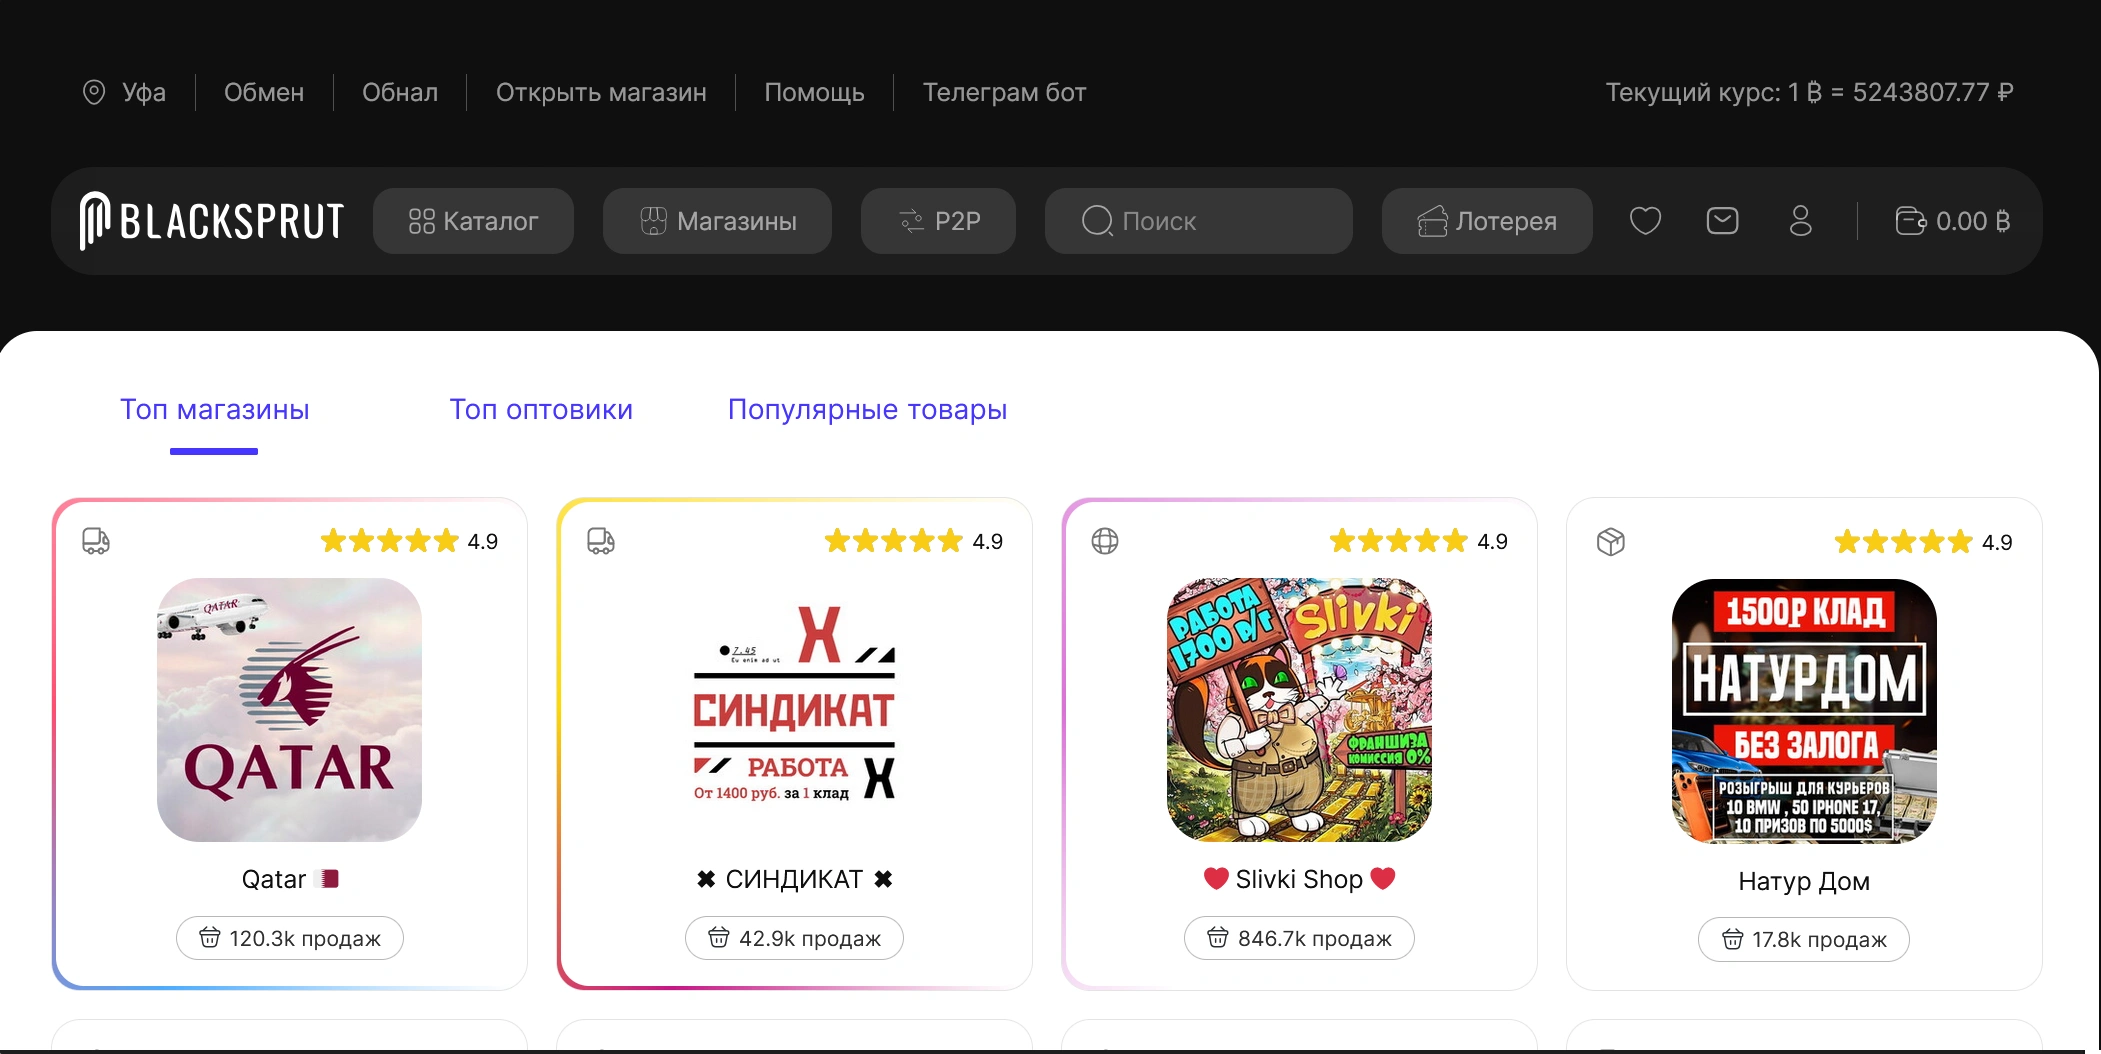Click the box icon on Натур Дом card
The width and height of the screenshot is (2101, 1054).
1611,542
